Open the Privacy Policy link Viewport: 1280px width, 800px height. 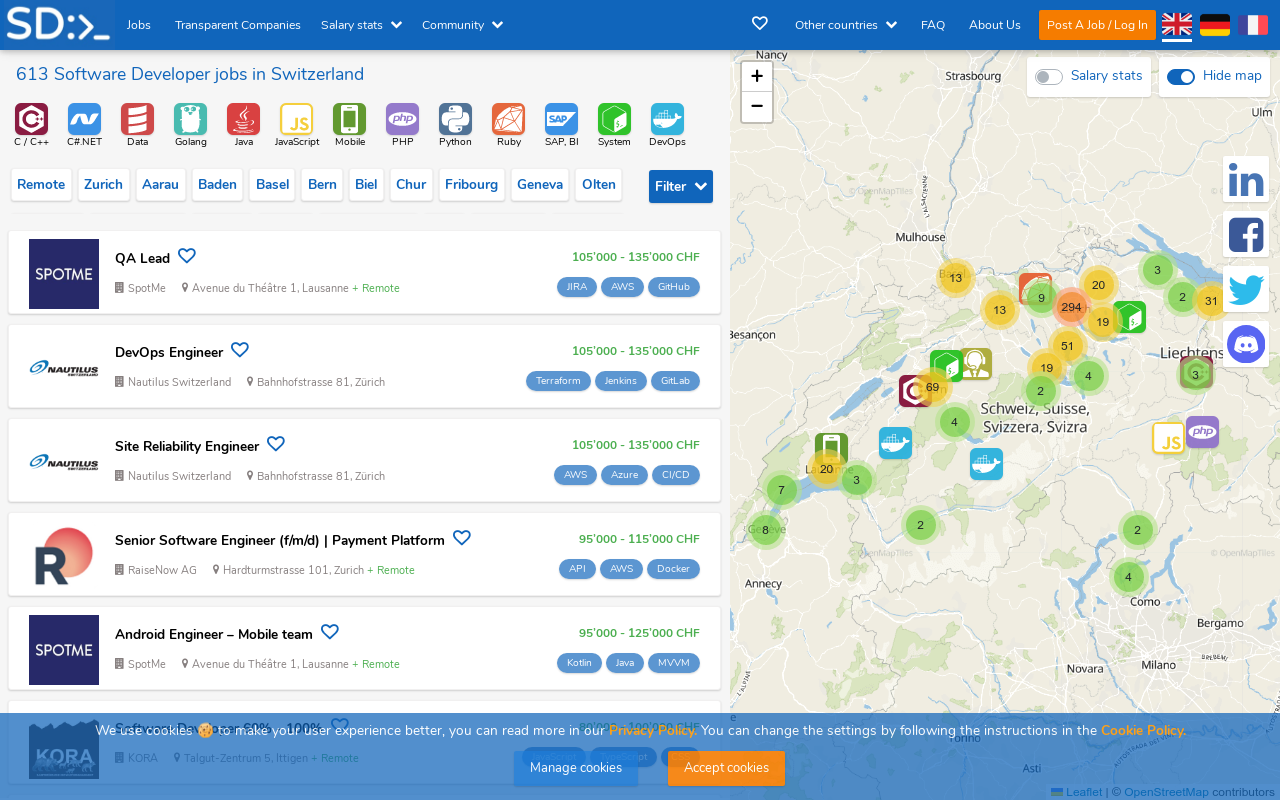point(653,730)
